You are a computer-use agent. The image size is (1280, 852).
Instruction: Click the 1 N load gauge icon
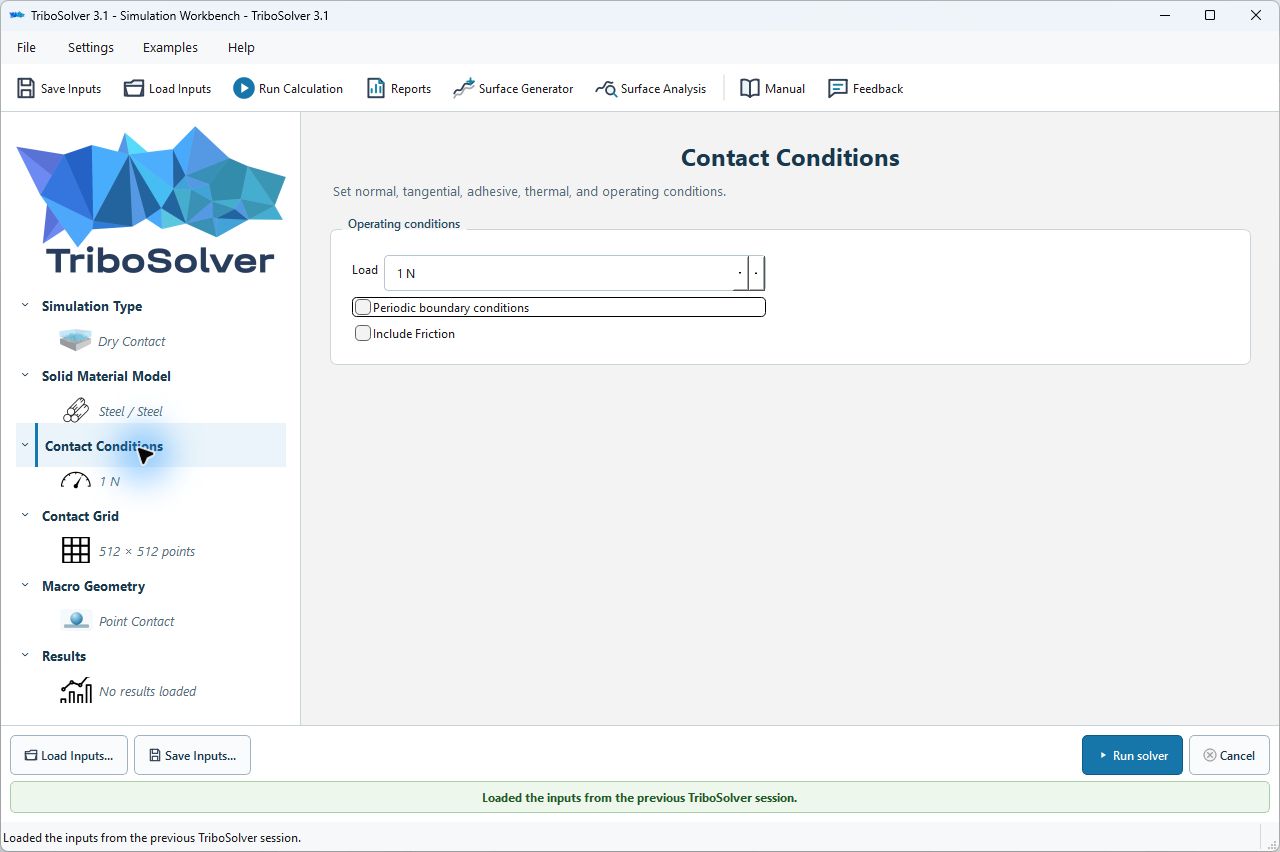pos(75,481)
